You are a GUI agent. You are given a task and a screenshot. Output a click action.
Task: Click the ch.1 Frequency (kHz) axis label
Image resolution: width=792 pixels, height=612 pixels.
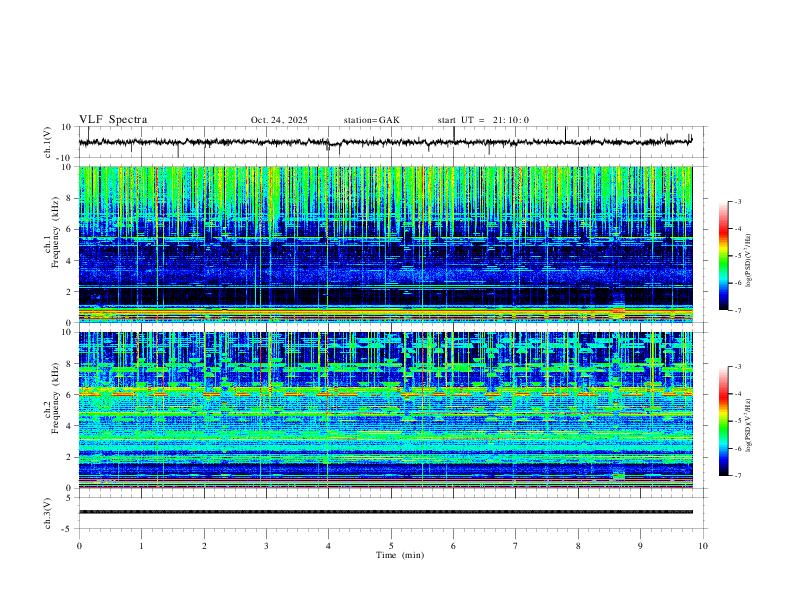51,233
